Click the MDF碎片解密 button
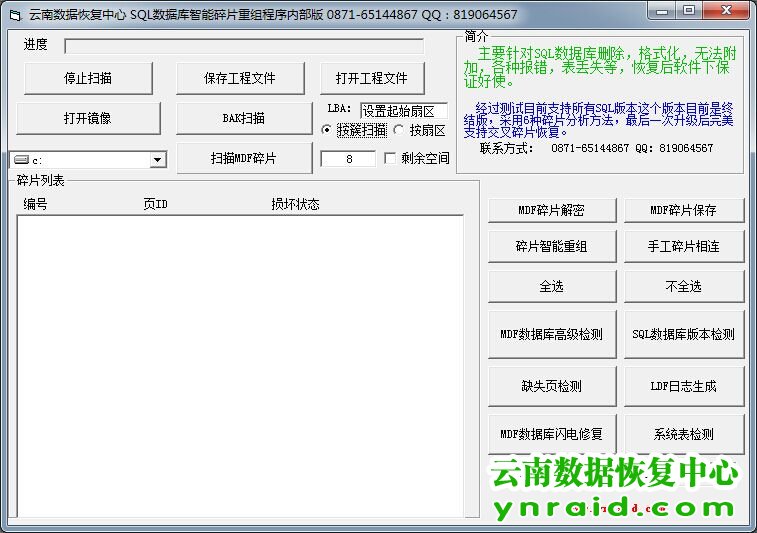The width and height of the screenshot is (757, 533). tap(551, 210)
